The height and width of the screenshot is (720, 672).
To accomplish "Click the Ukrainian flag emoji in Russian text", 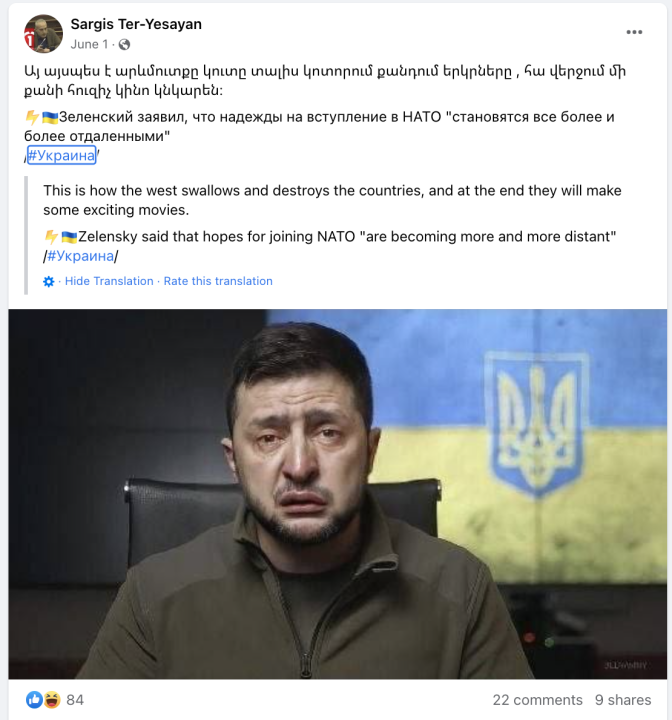I will pyautogui.click(x=50, y=118).
